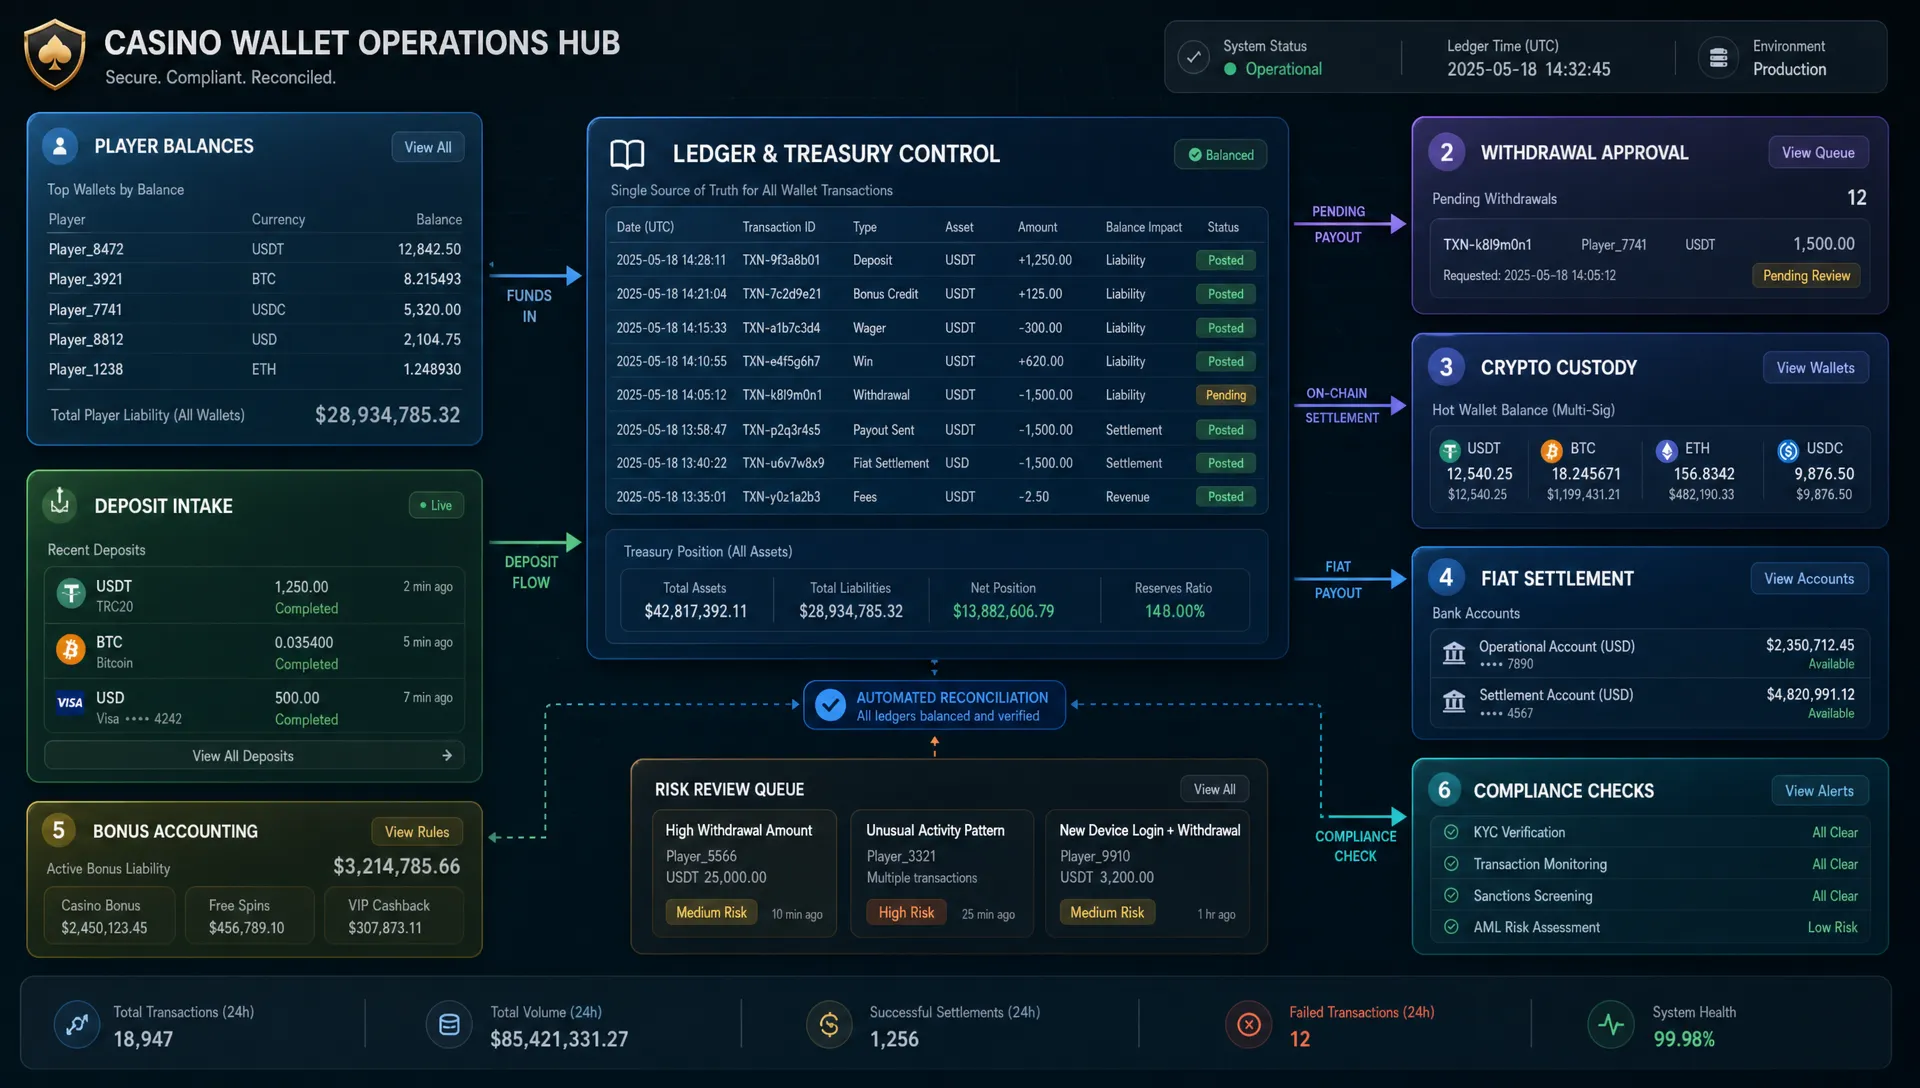Click the Total Transactions icon
The height and width of the screenshot is (1088, 1920).
click(77, 1025)
